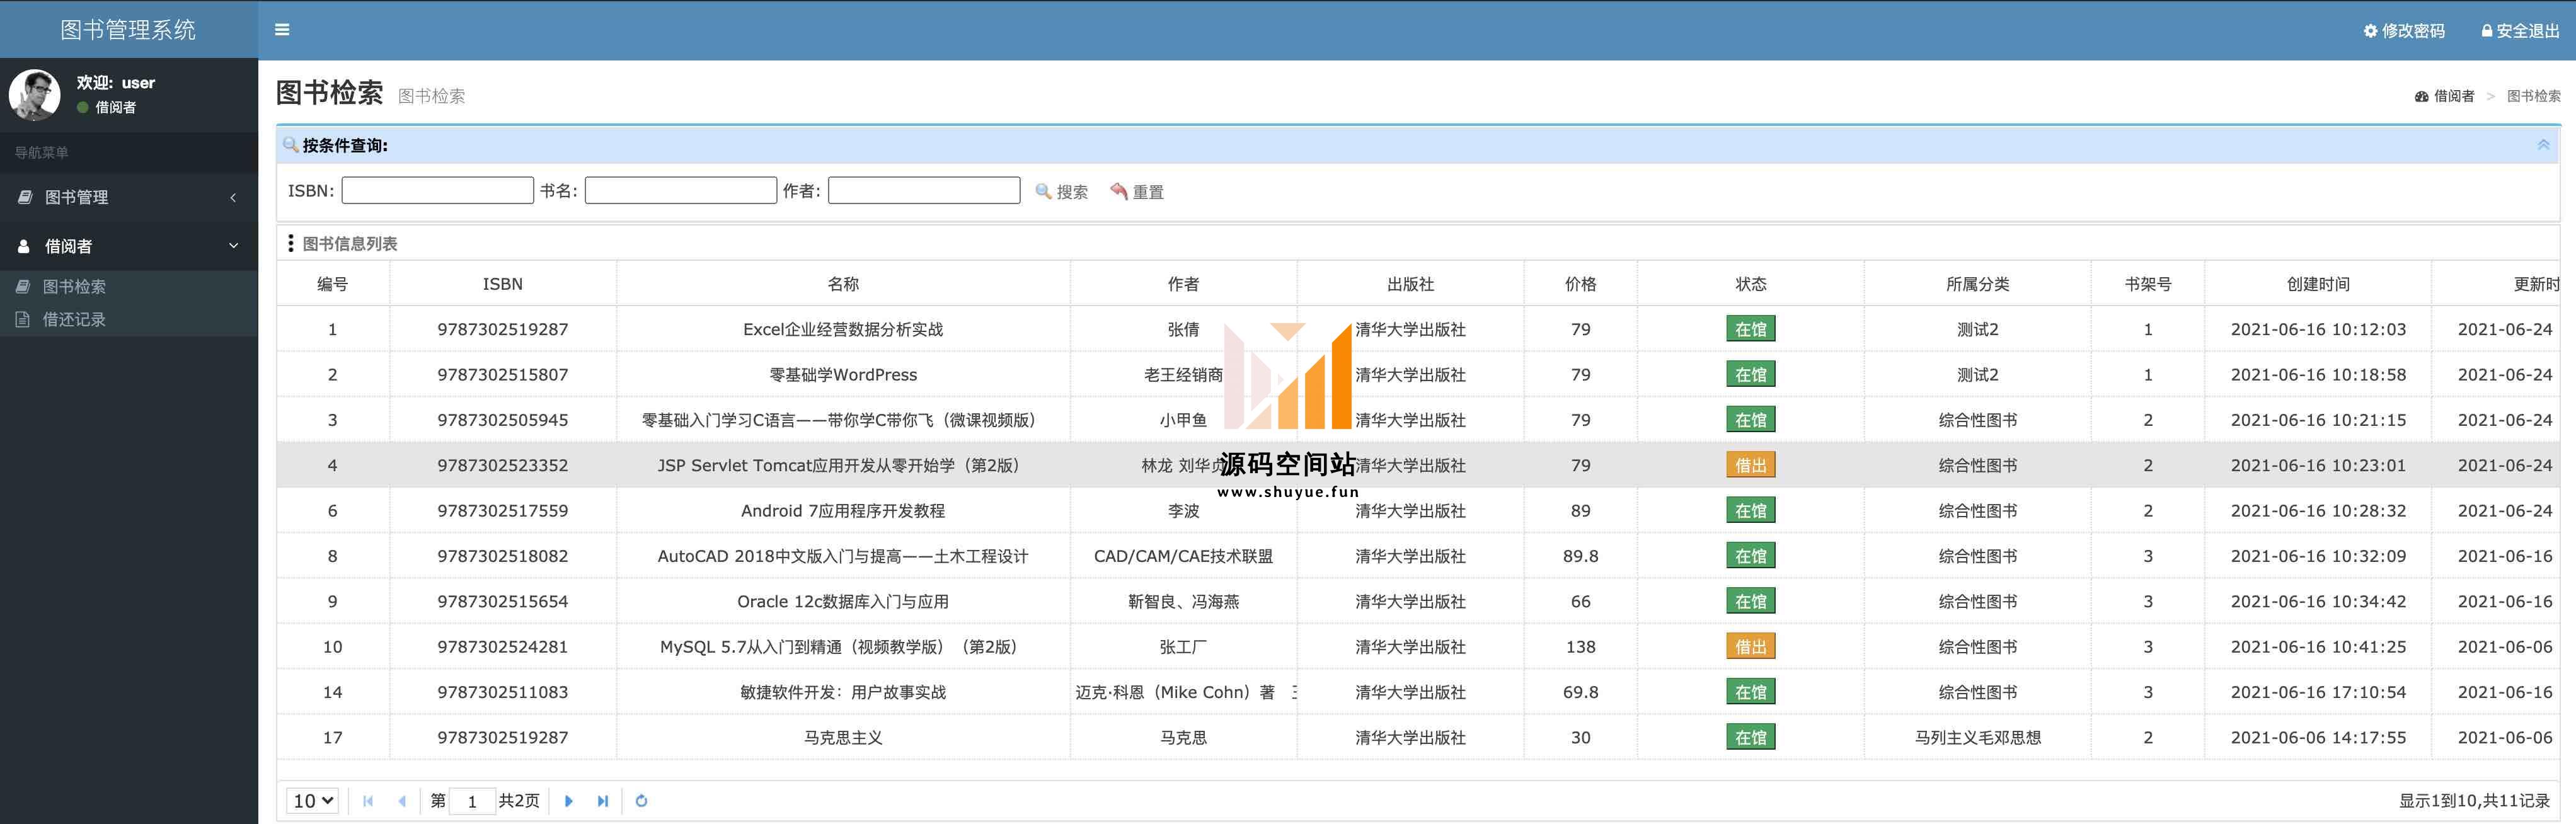
Task: Click the 借还记录 document icon
Action: (23, 320)
